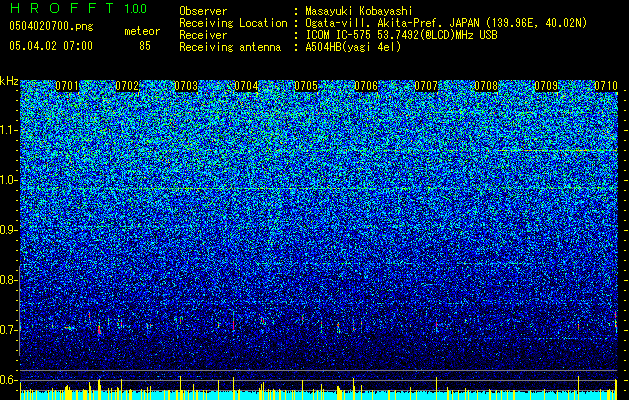Click the 0706 time marker
This screenshot has width=629, height=400.
point(366,86)
